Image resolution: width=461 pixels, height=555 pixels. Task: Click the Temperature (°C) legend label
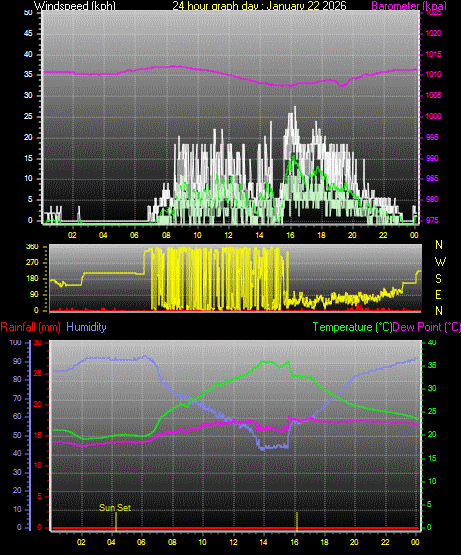[352, 327]
